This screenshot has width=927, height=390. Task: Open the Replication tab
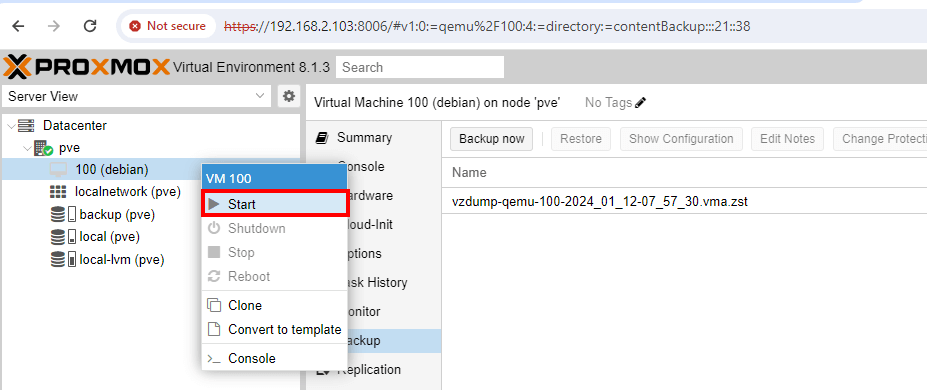tap(374, 369)
